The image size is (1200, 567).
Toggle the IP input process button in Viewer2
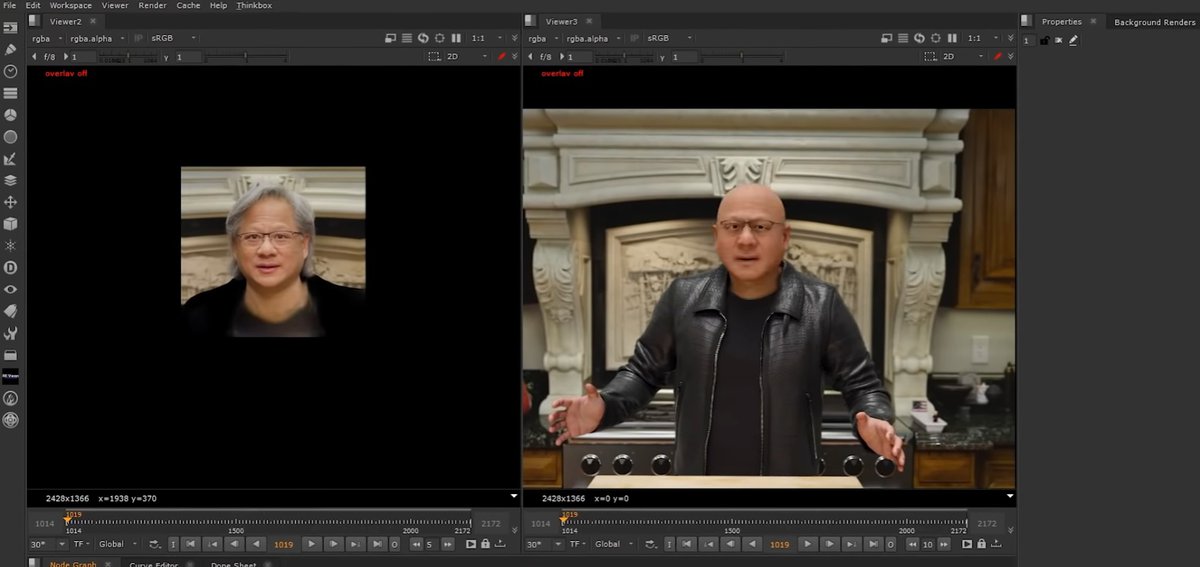click(139, 38)
